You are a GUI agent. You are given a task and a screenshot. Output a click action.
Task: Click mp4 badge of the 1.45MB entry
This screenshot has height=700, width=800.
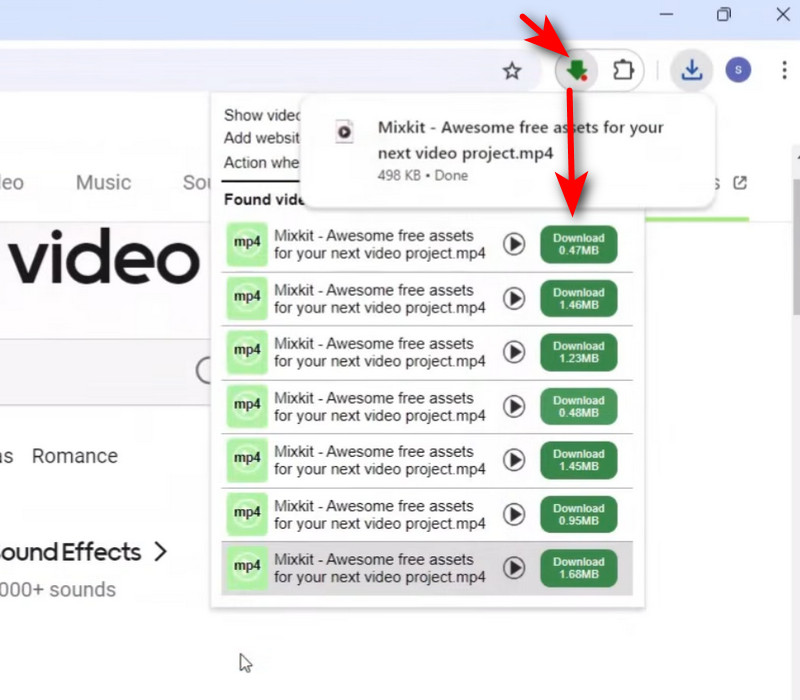coord(247,460)
